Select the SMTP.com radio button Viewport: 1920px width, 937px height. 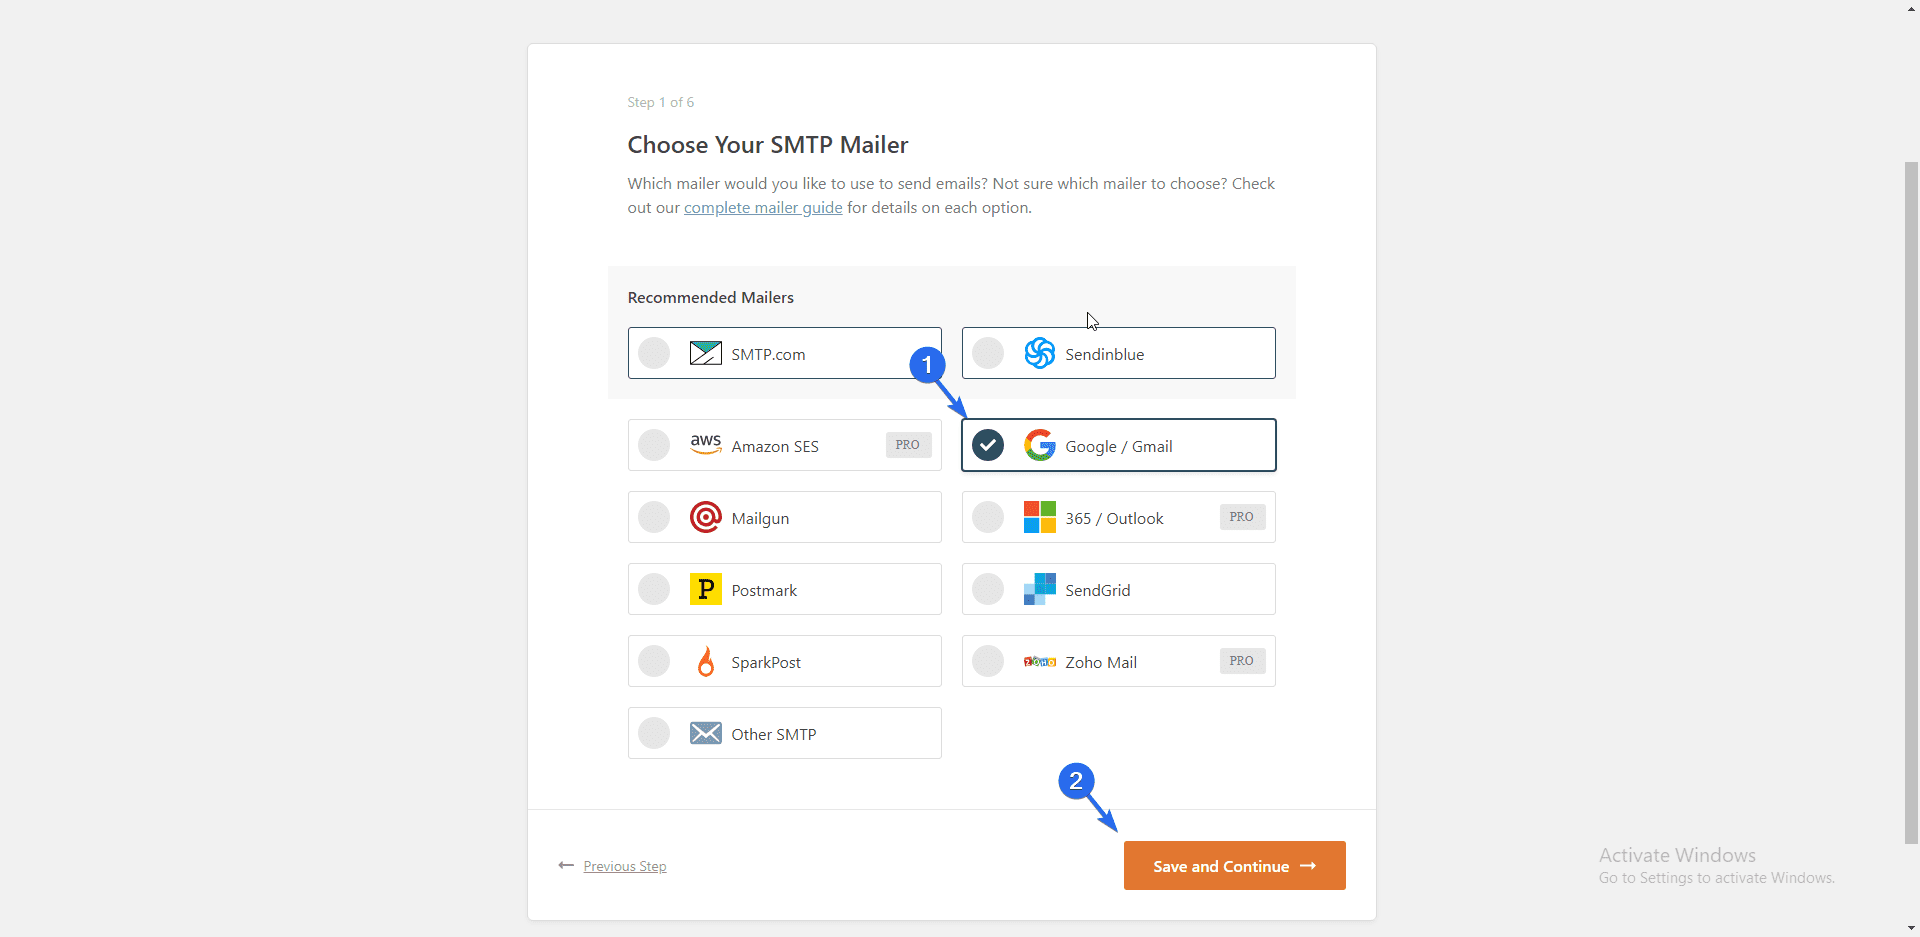tap(654, 353)
